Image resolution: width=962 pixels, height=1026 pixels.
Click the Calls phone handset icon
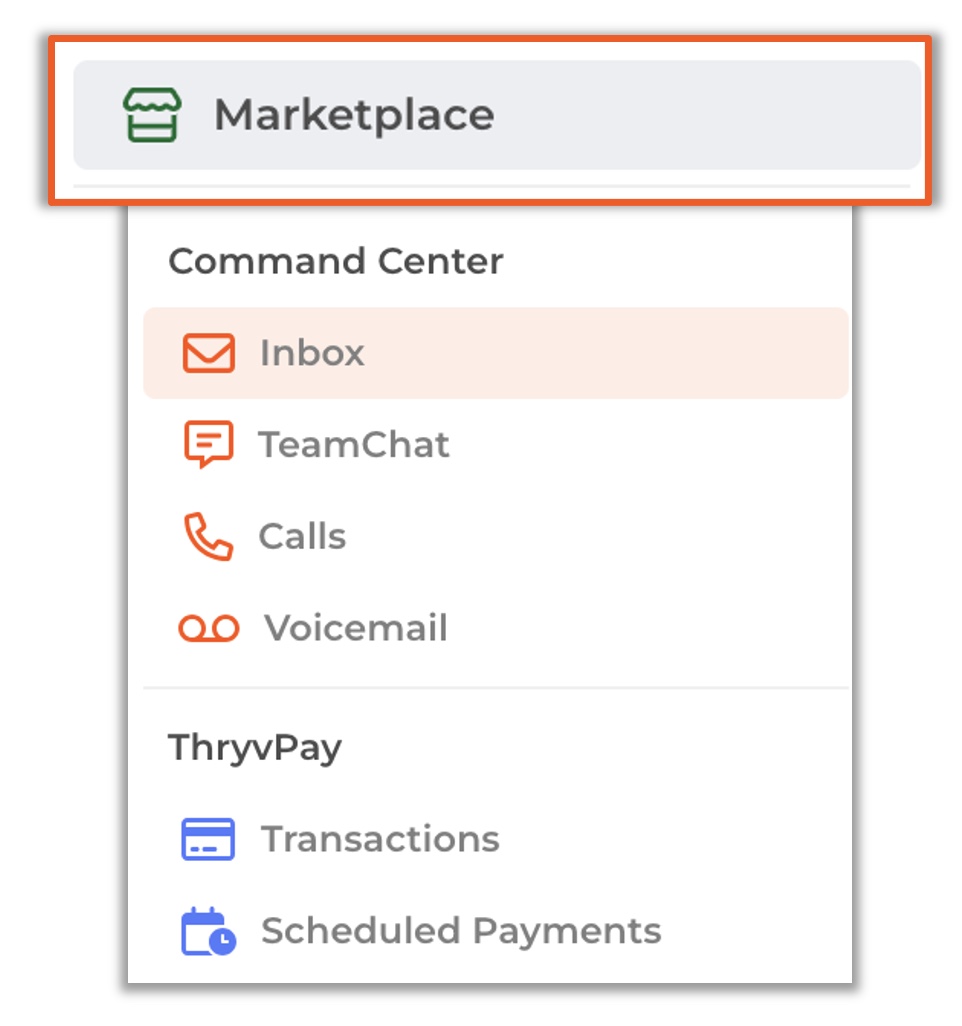[208, 537]
